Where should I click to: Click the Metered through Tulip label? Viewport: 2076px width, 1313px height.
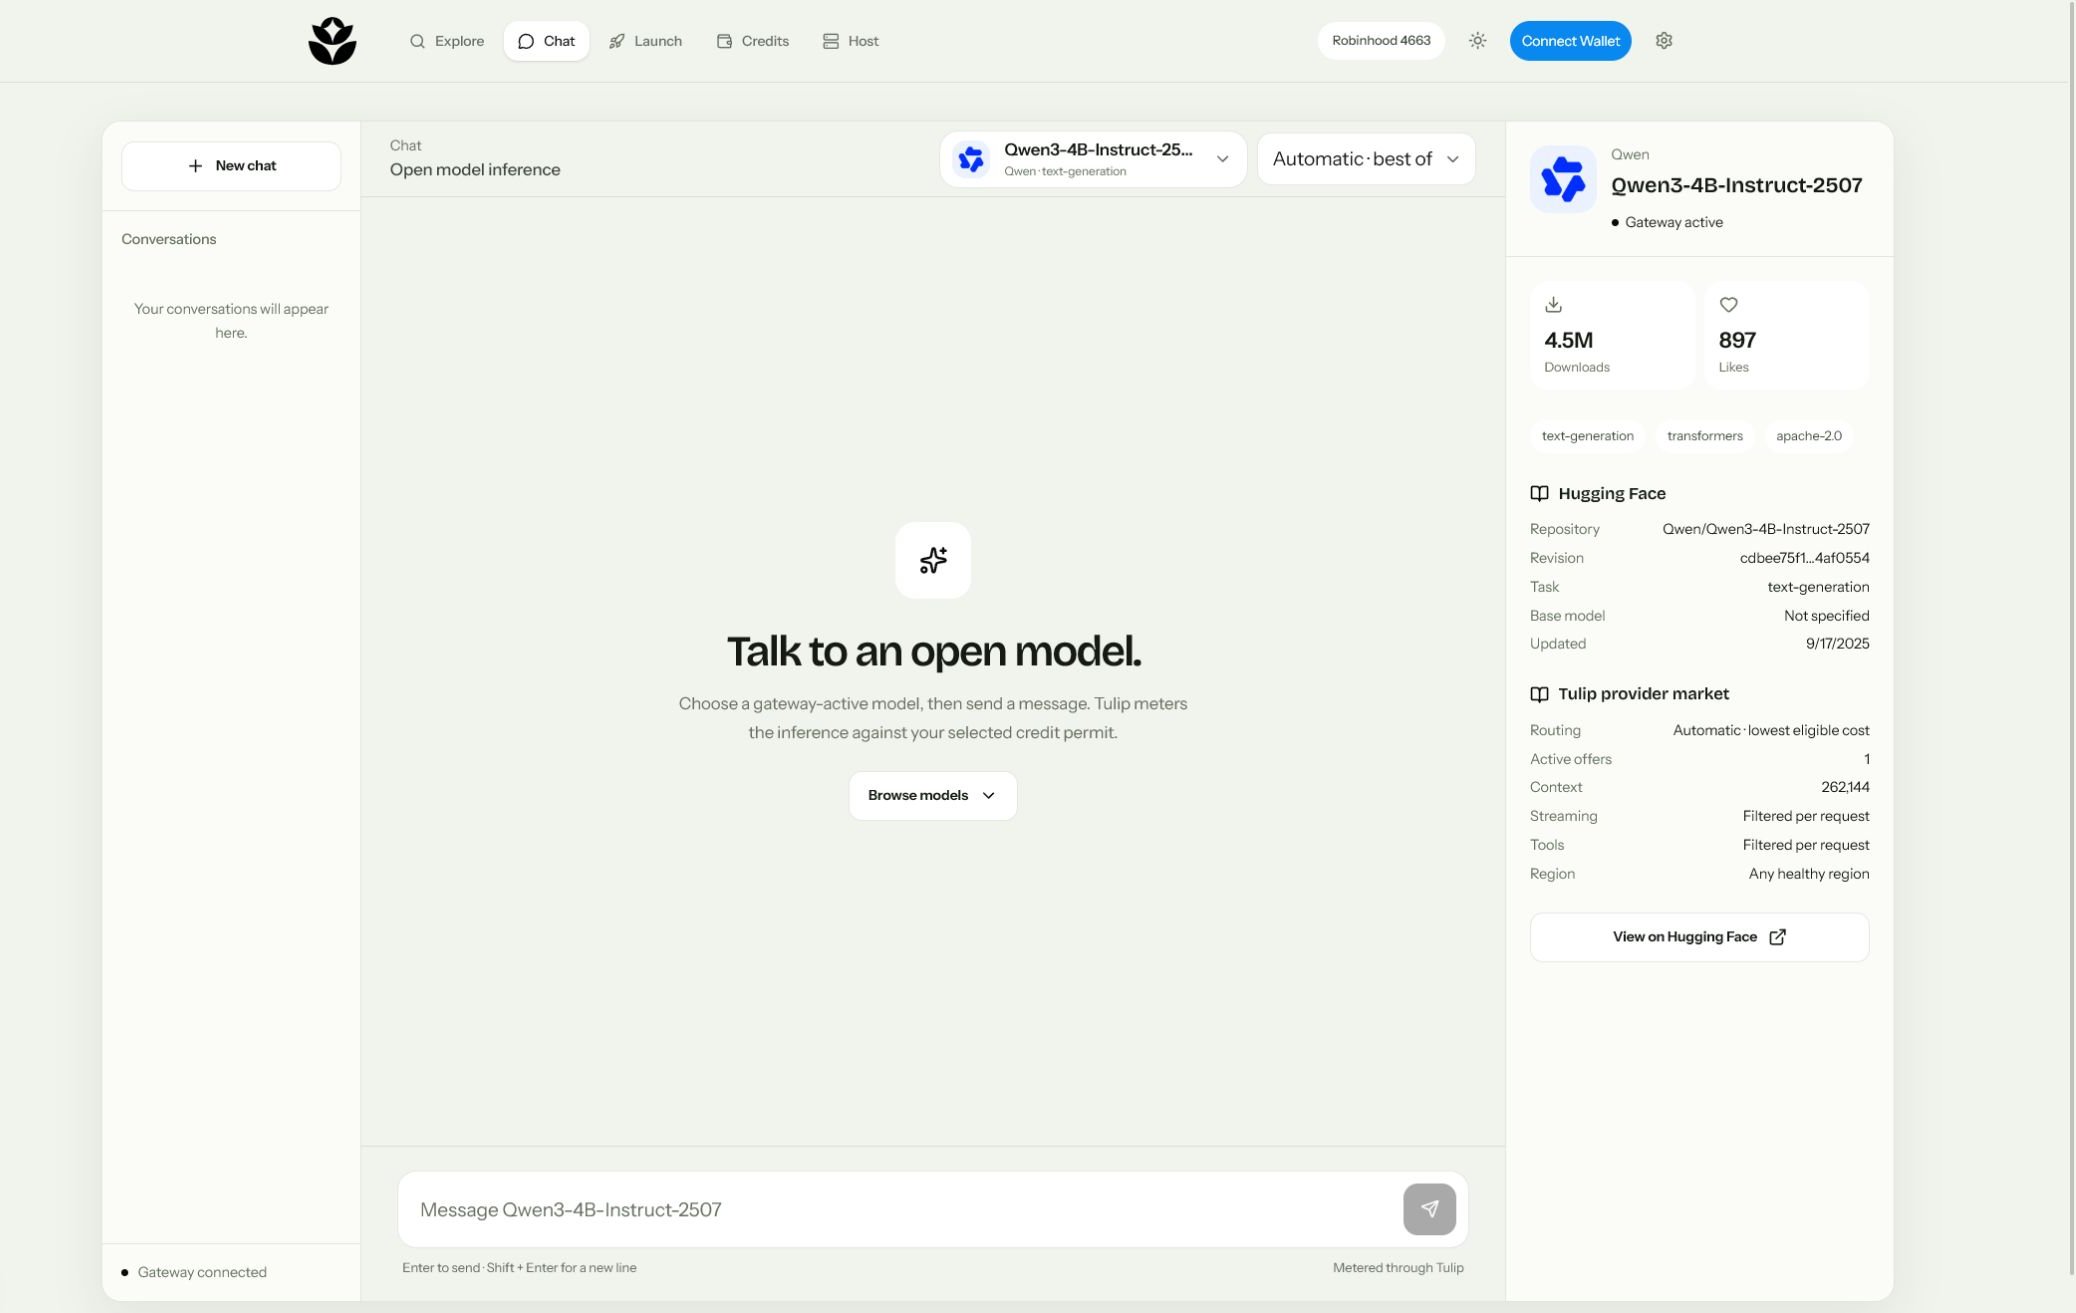click(1398, 1268)
